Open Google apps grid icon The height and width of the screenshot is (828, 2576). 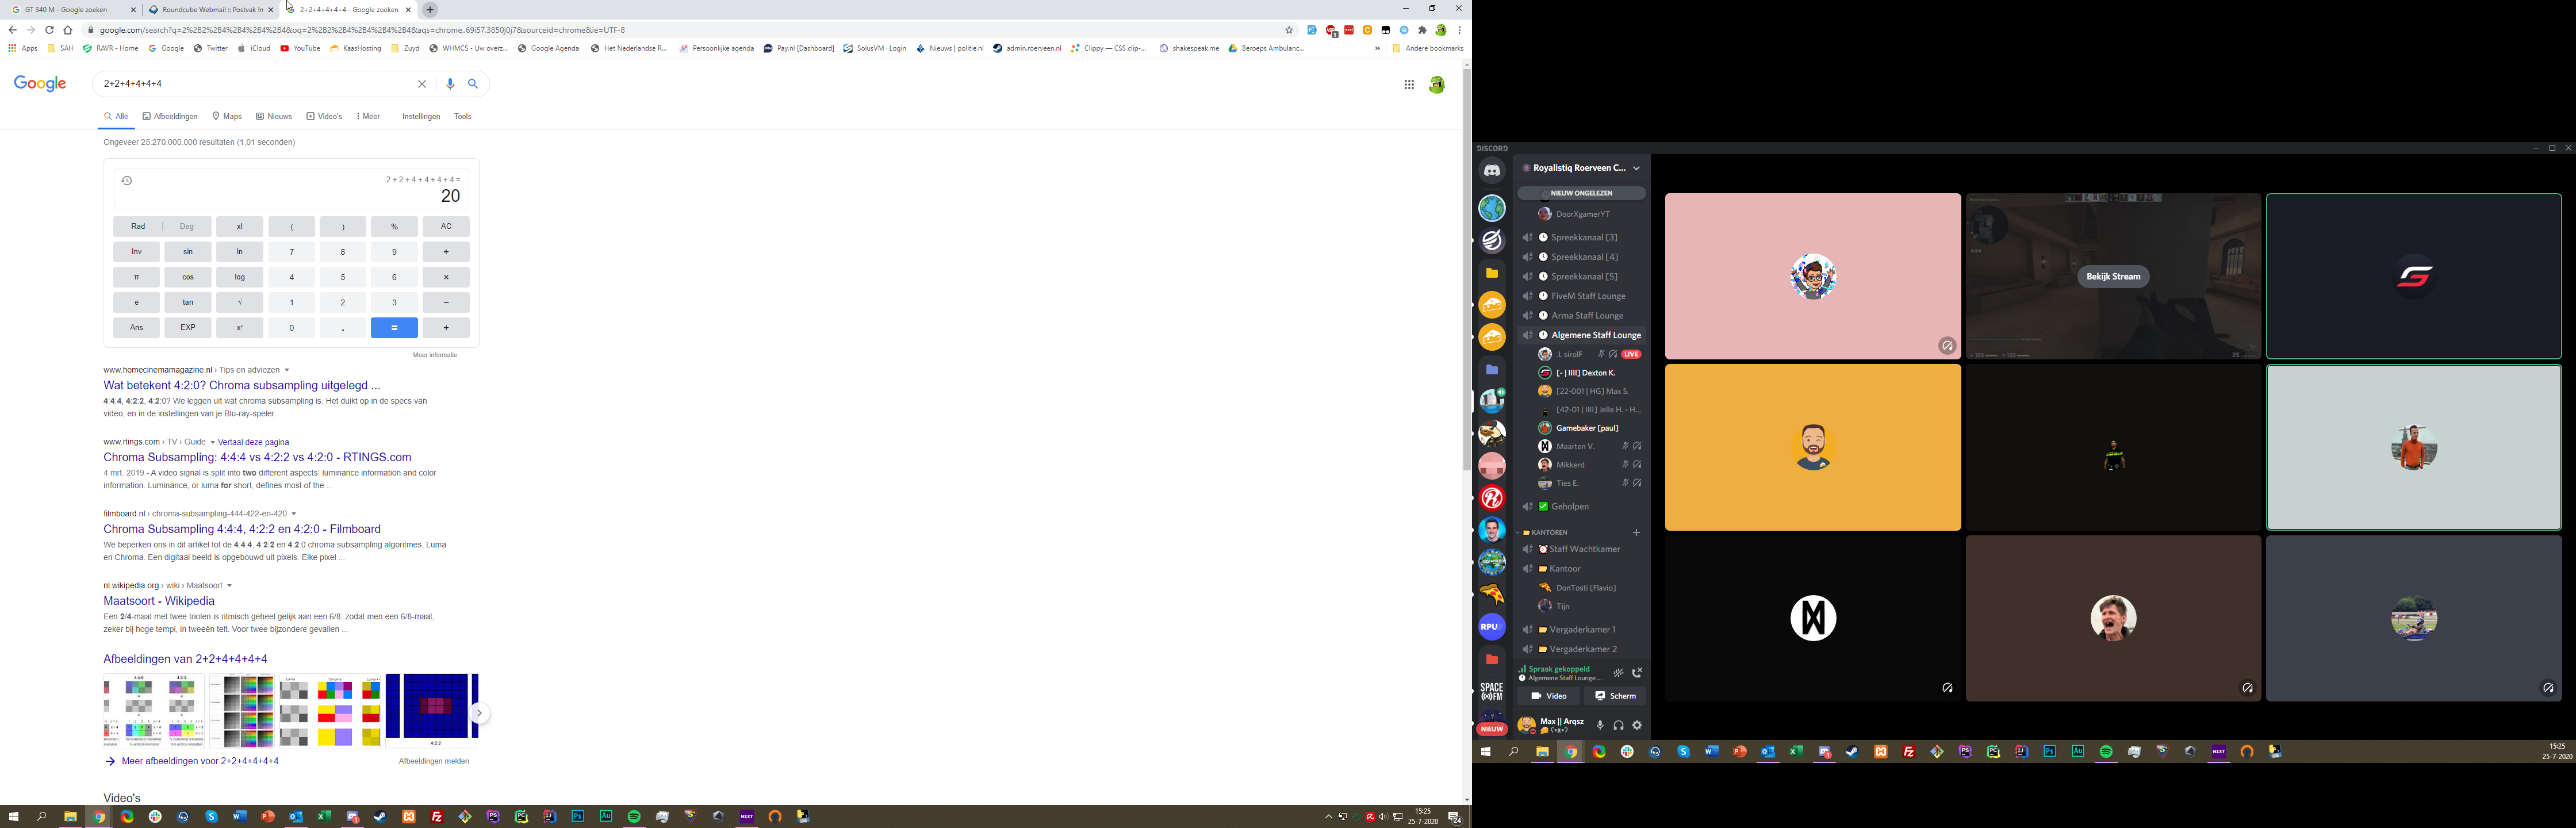[1409, 85]
